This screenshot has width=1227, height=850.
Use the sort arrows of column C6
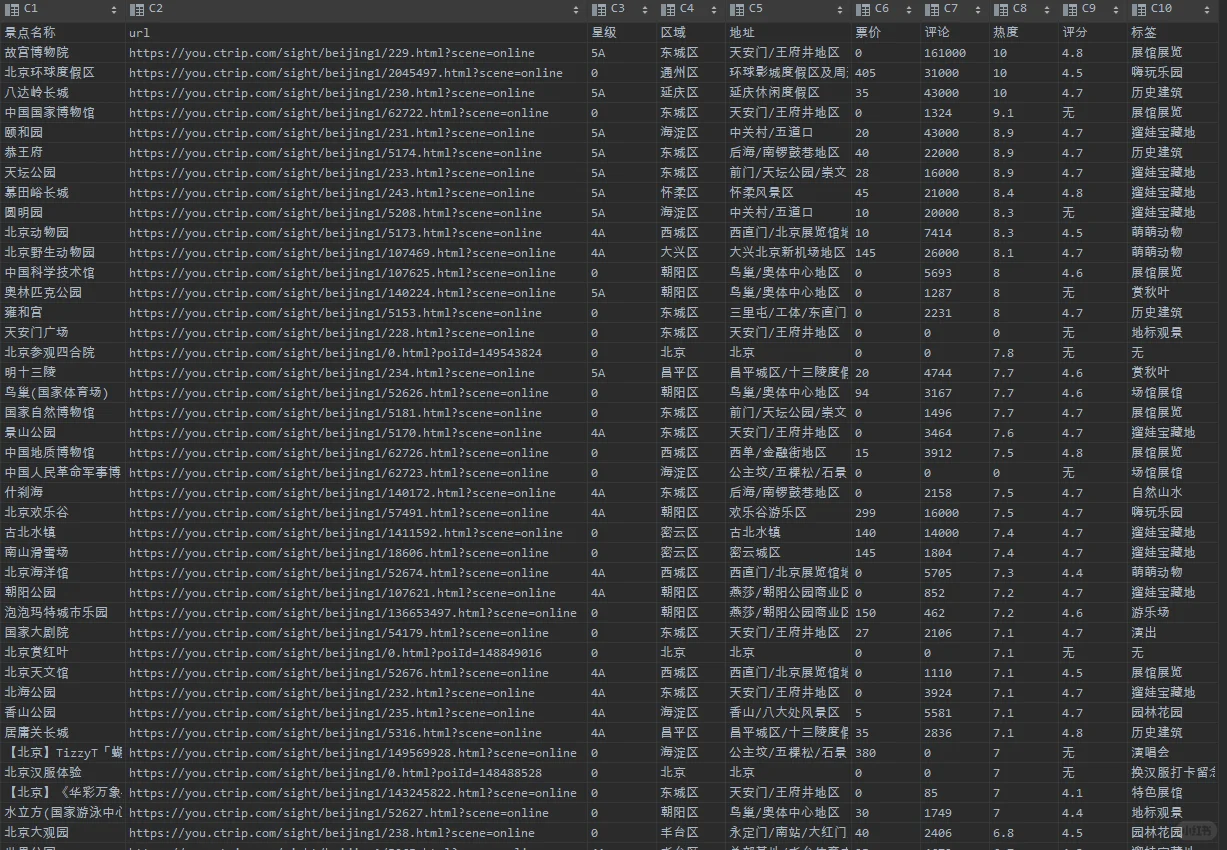coord(909,10)
